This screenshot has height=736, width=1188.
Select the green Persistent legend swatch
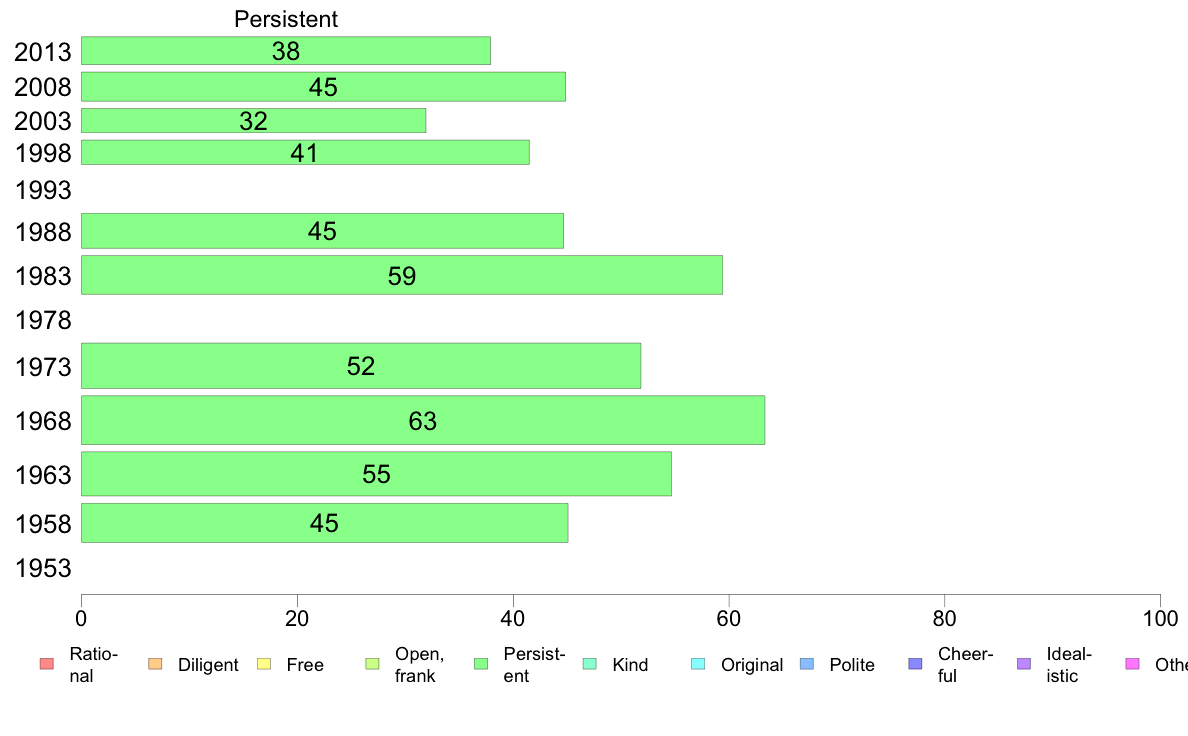coord(480,664)
